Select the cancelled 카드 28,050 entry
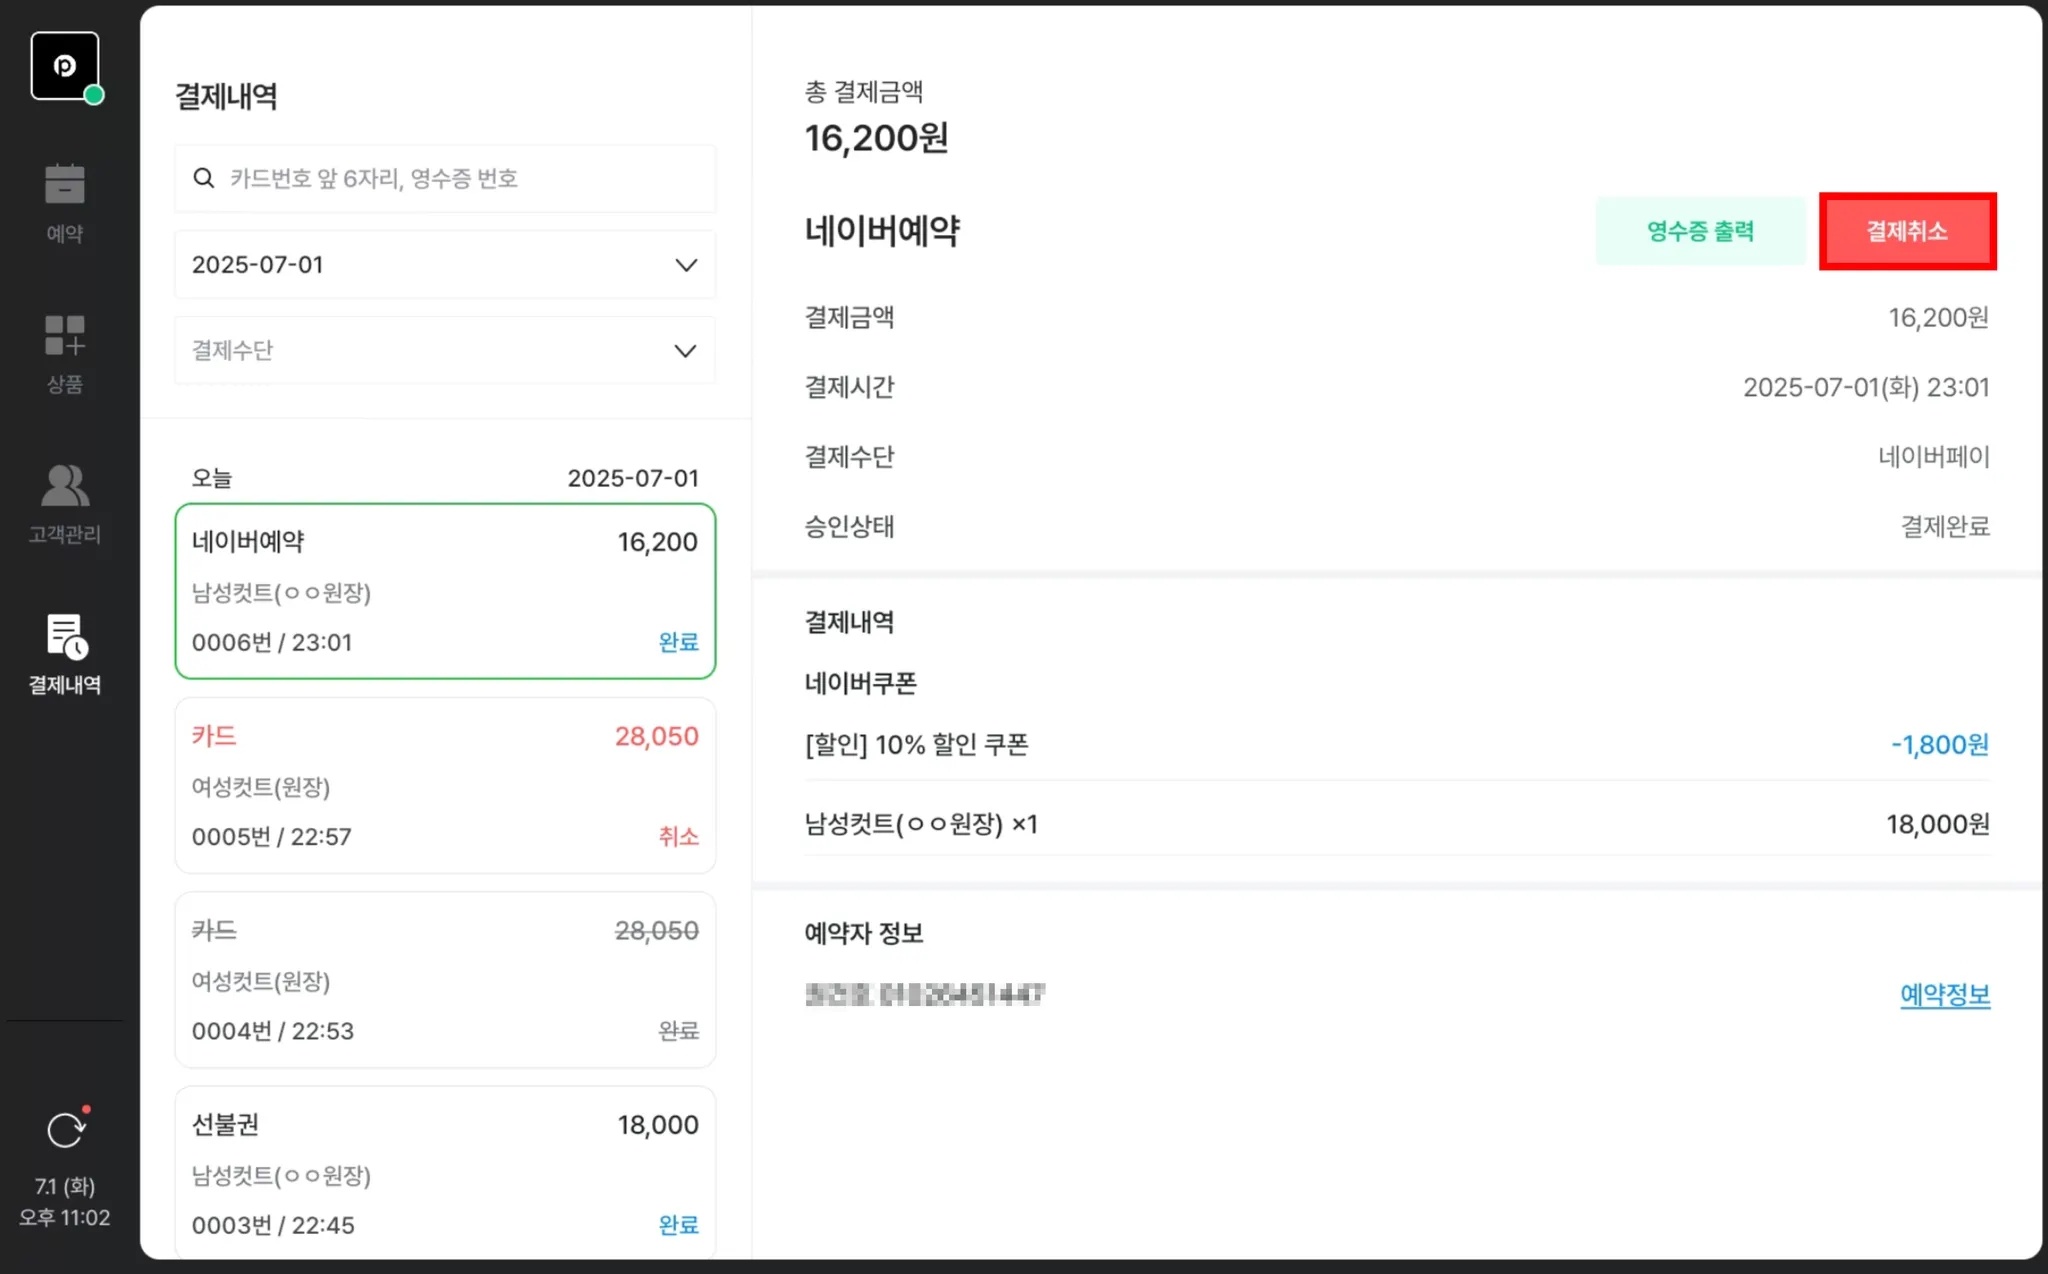The height and width of the screenshot is (1274, 2048). 445,786
